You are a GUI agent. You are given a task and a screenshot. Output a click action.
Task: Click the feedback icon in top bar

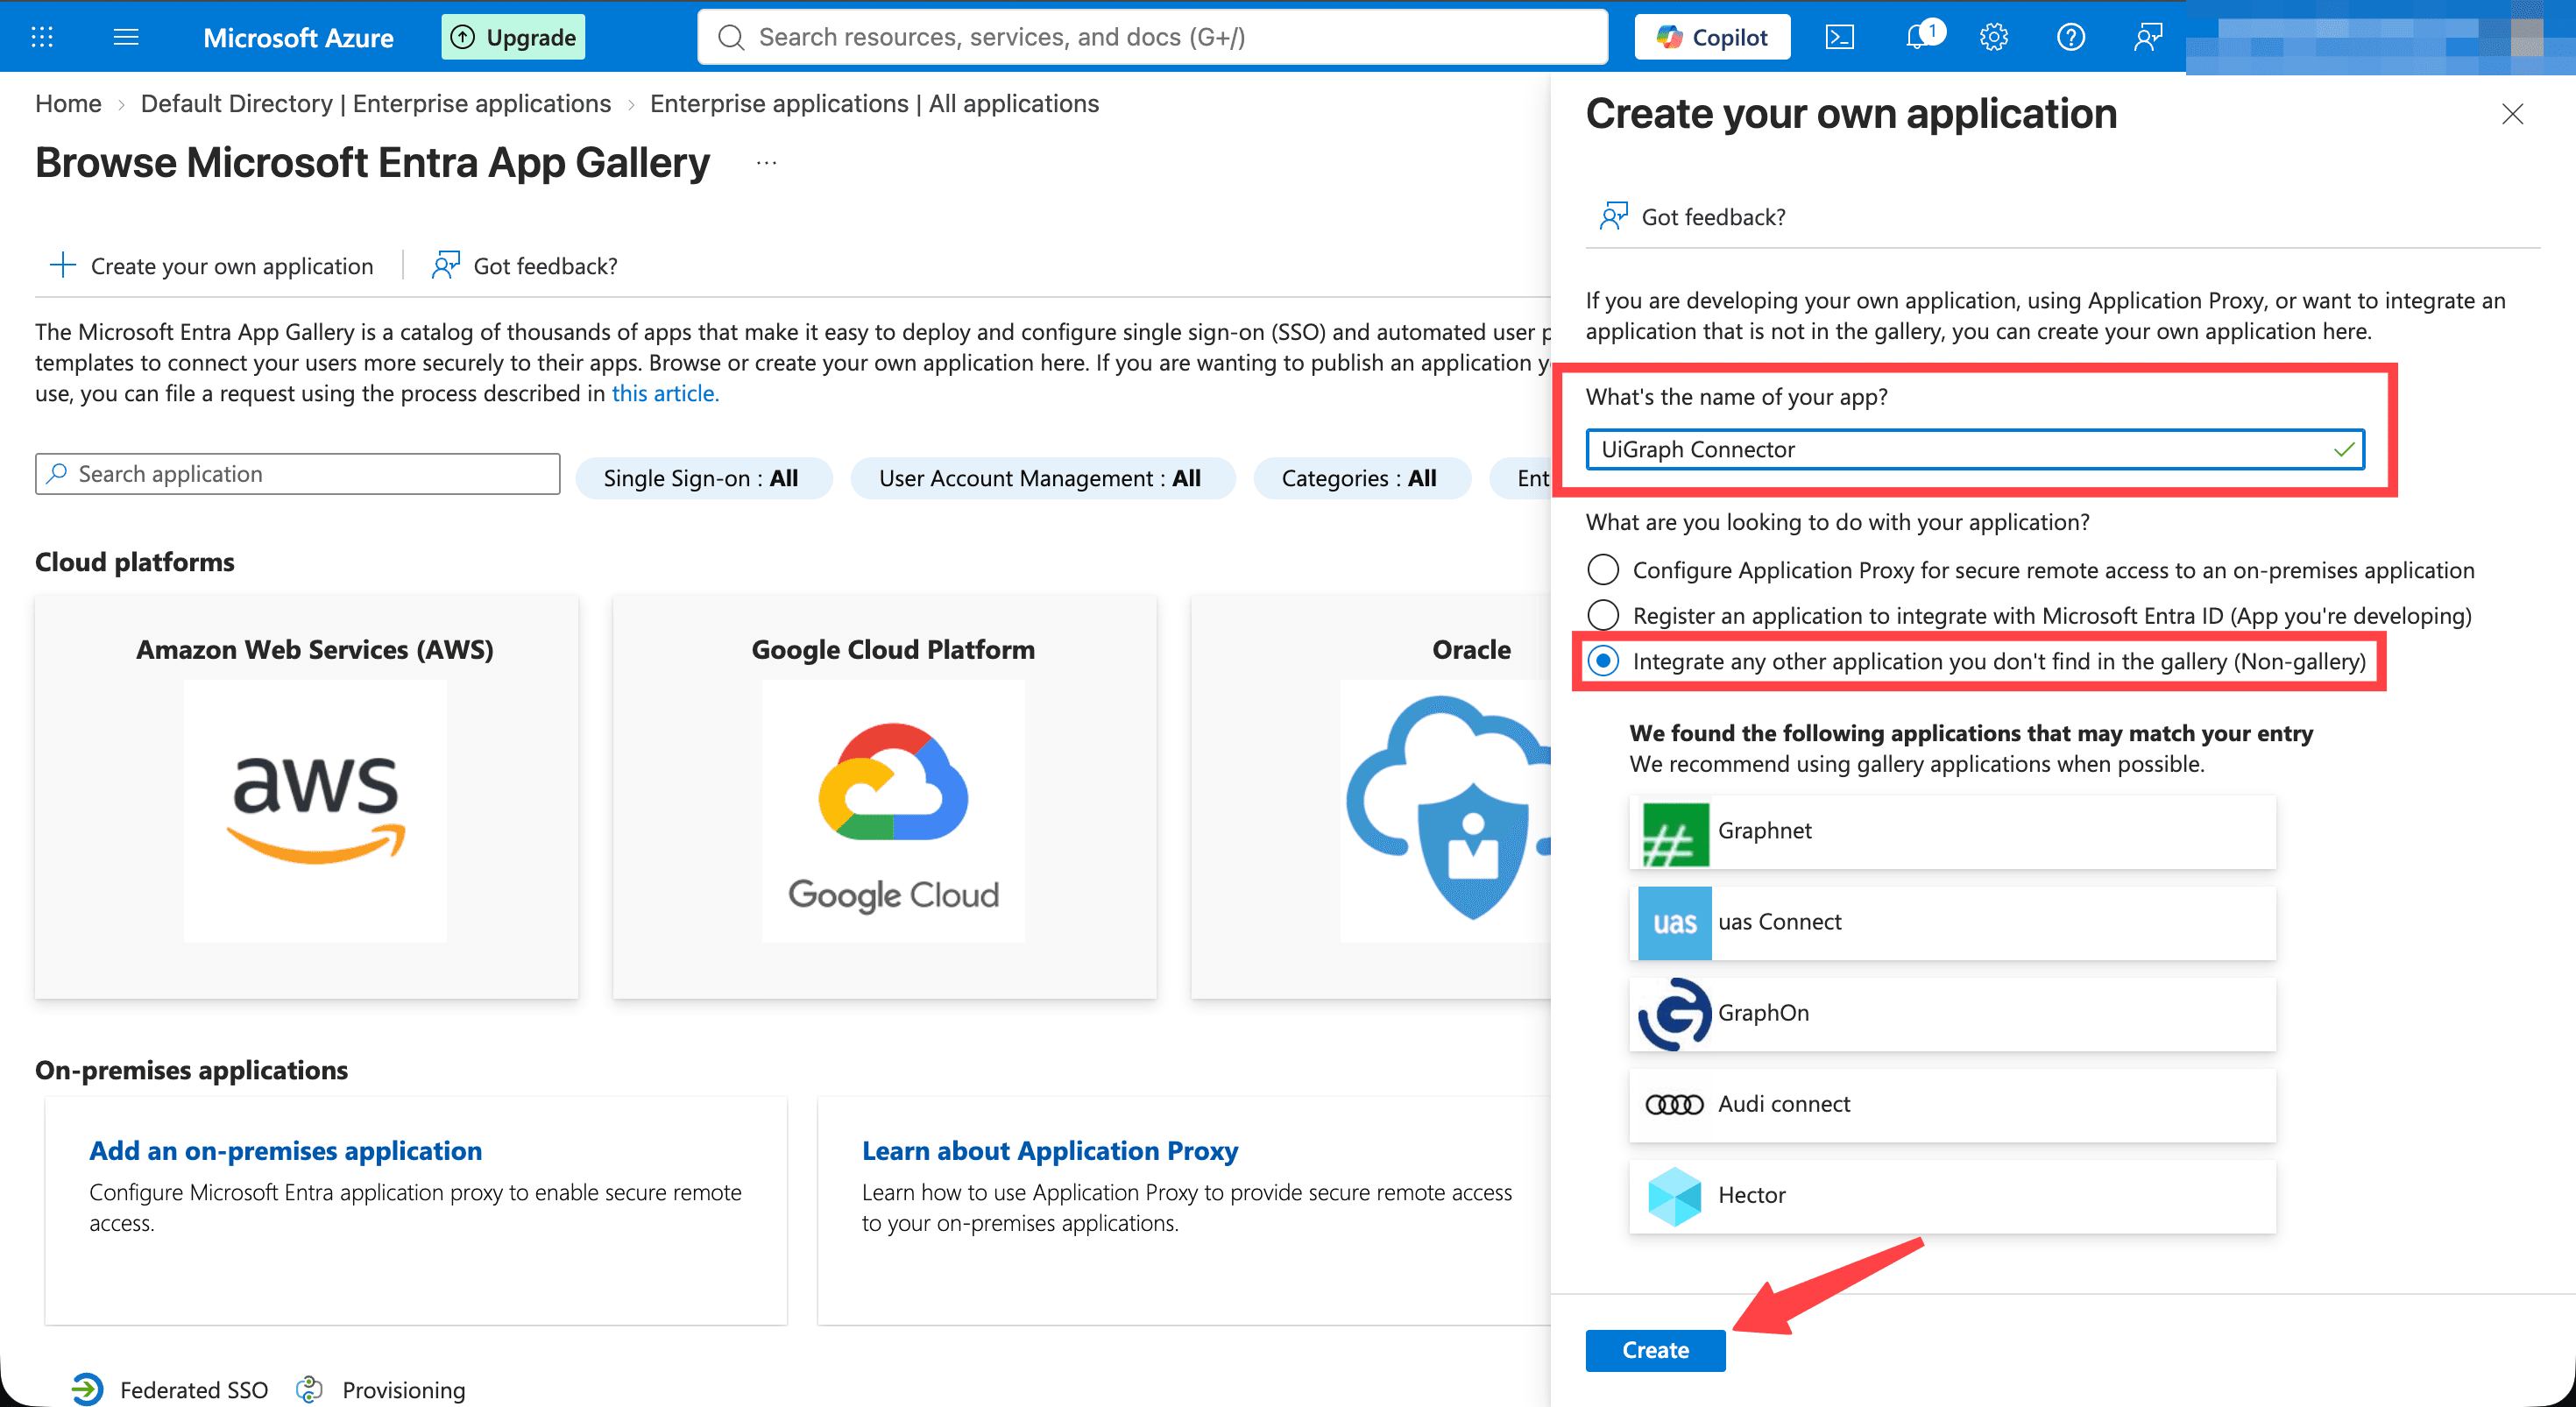tap(2148, 37)
